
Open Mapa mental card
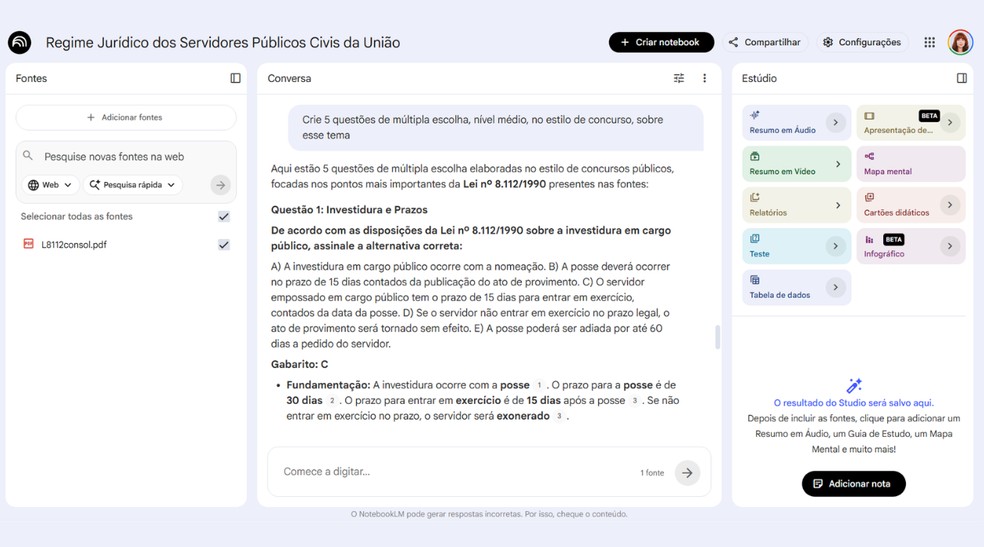coord(911,164)
